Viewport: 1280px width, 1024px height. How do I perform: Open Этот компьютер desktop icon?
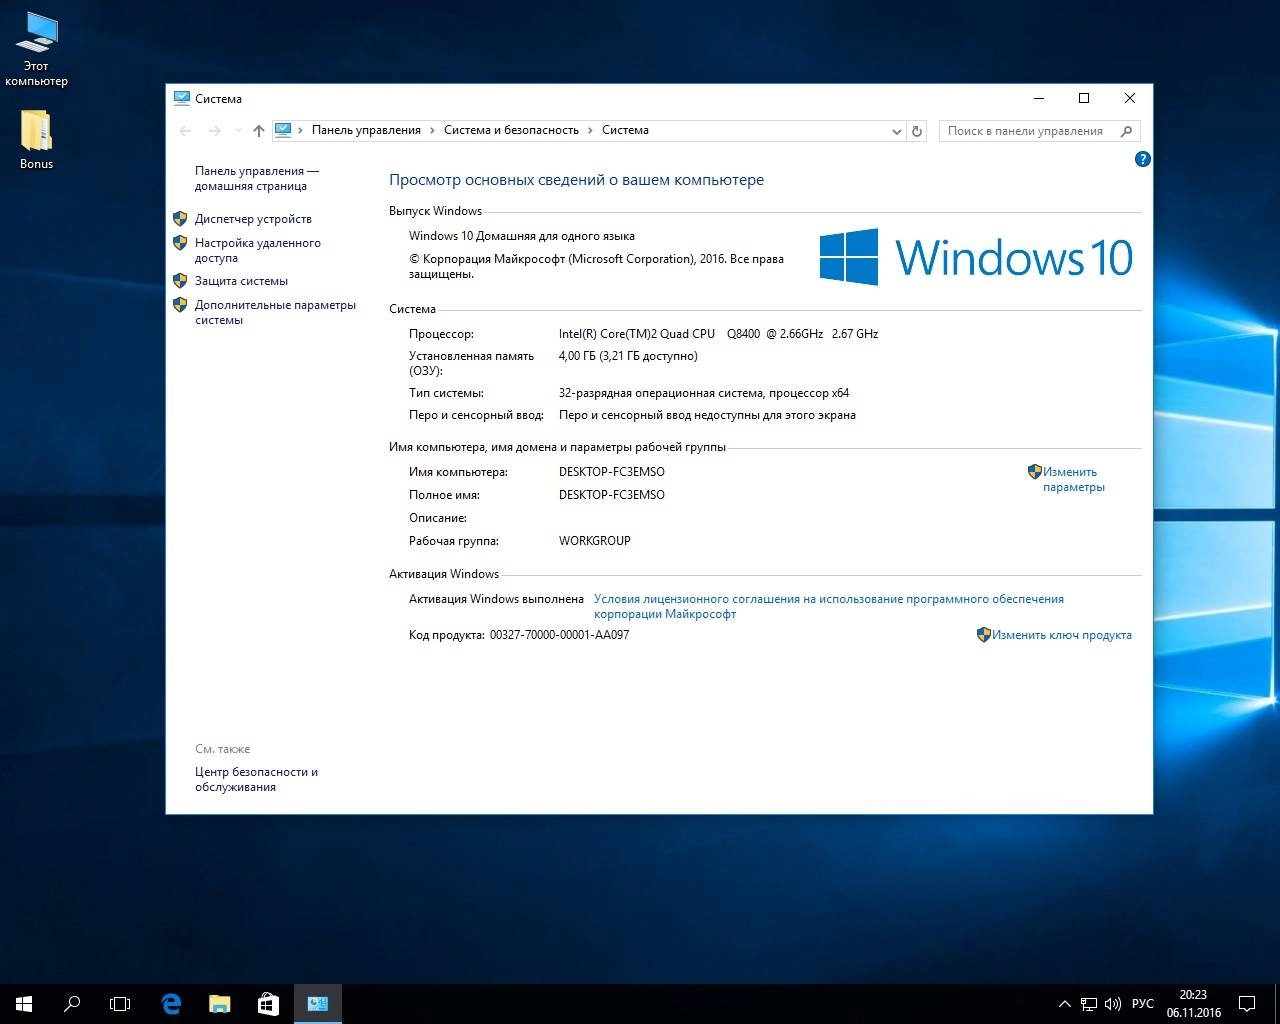pyautogui.click(x=36, y=50)
